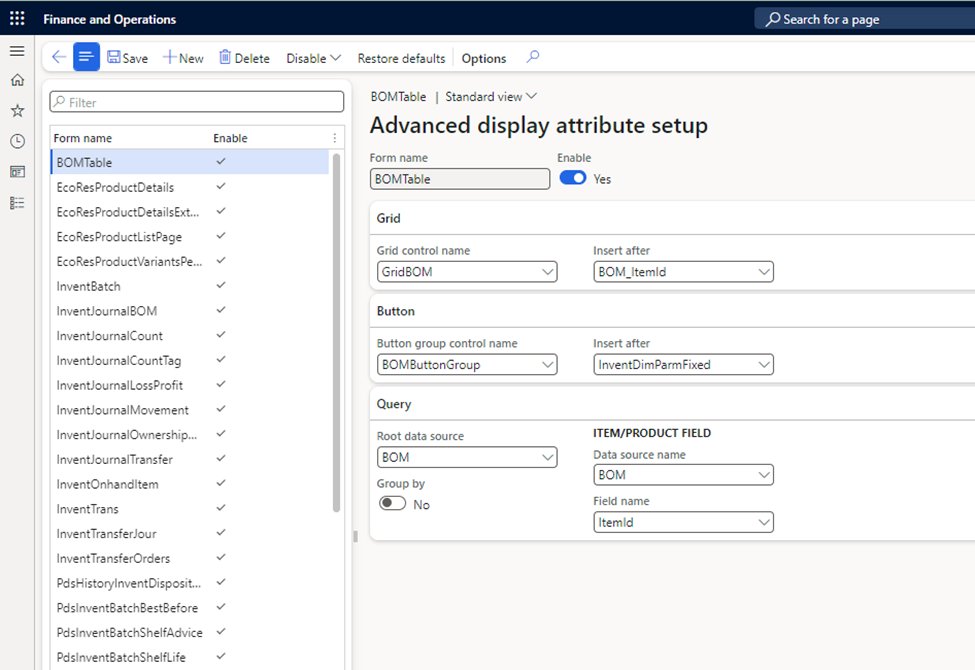Click the pane splitter handle
Viewport: 975px width, 670px height.
[x=355, y=536]
